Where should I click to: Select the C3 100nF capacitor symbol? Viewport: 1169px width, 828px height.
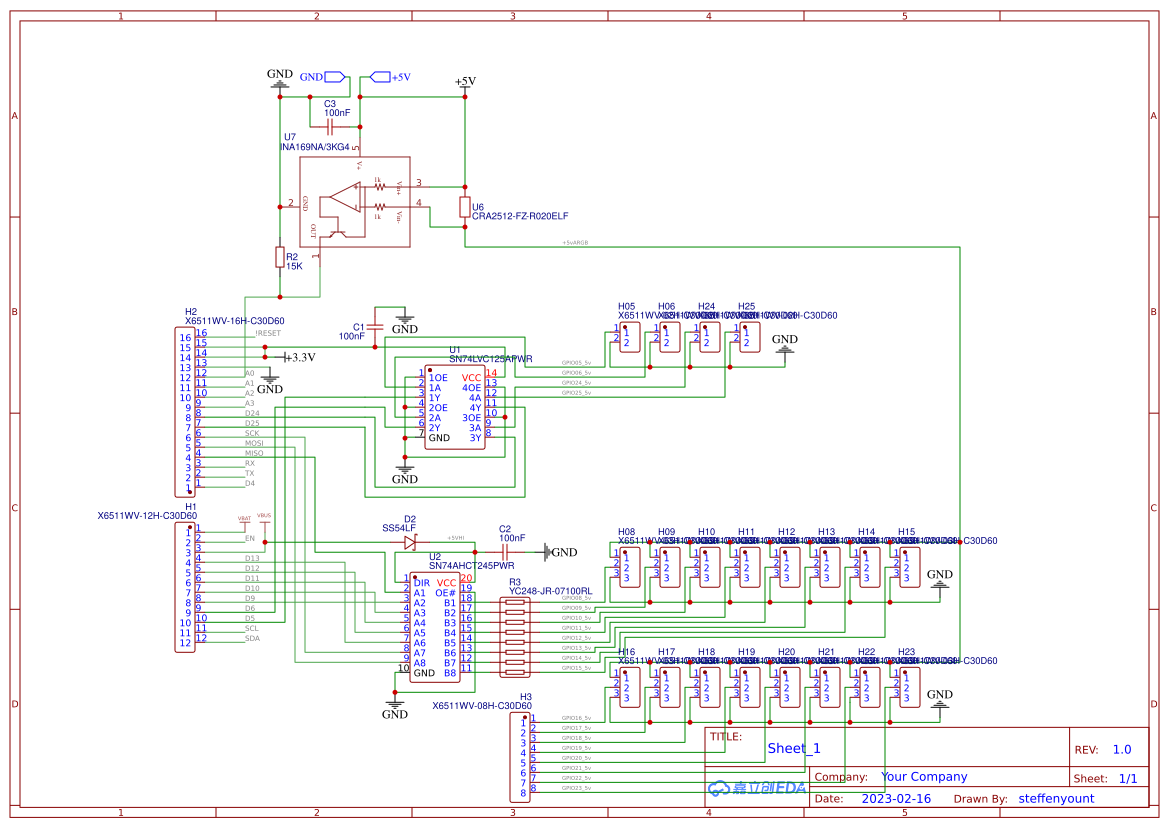tap(330, 127)
